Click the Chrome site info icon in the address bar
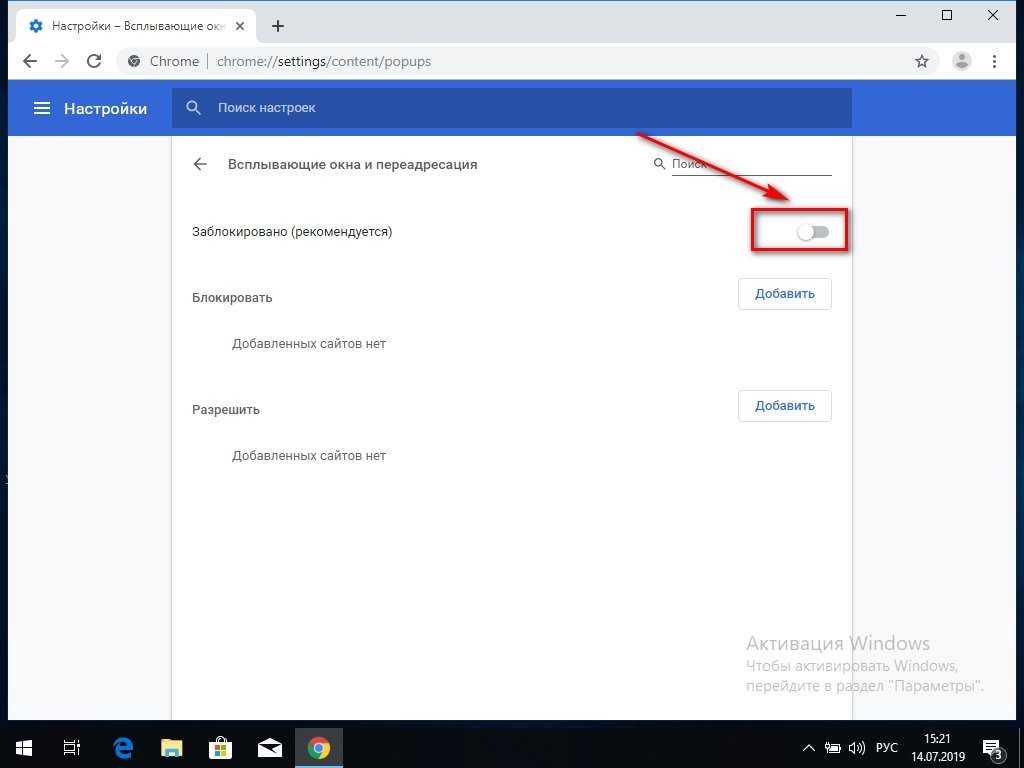This screenshot has width=1024, height=768. [x=135, y=61]
